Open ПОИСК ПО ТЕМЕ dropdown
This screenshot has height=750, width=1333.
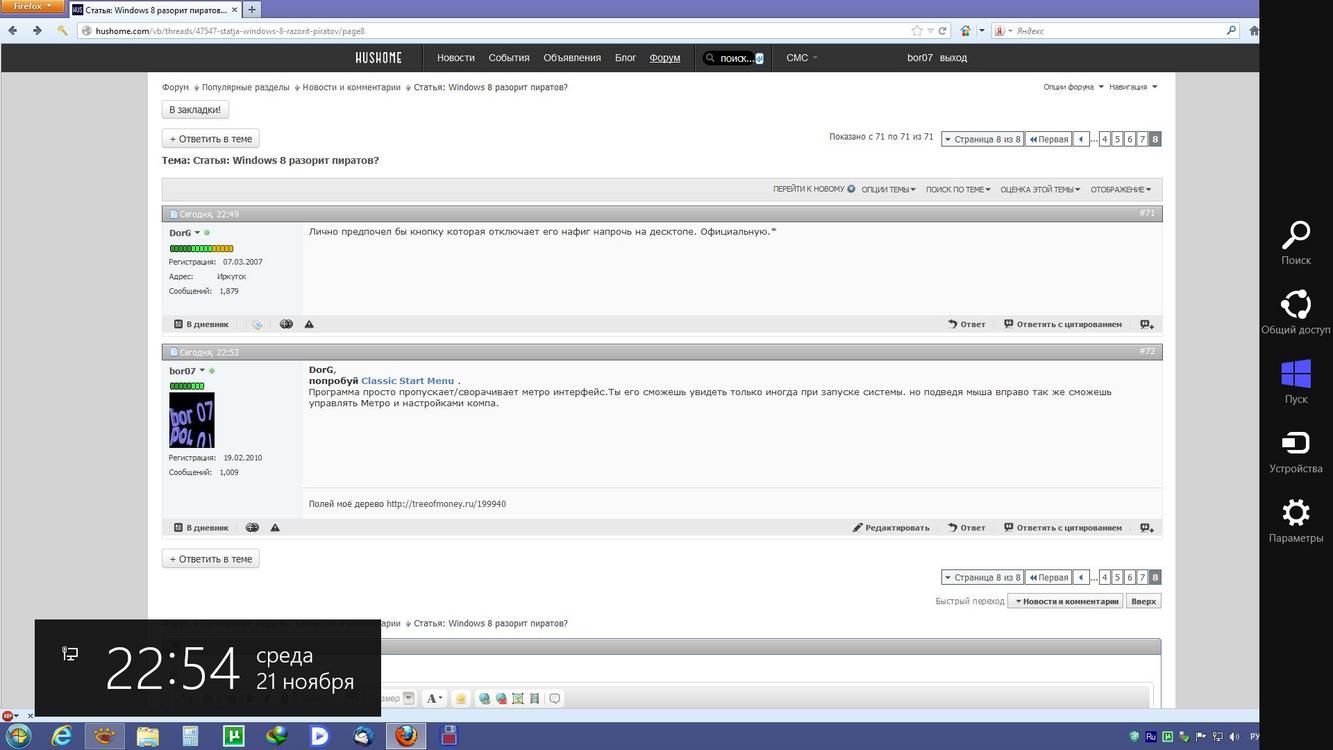[958, 189]
